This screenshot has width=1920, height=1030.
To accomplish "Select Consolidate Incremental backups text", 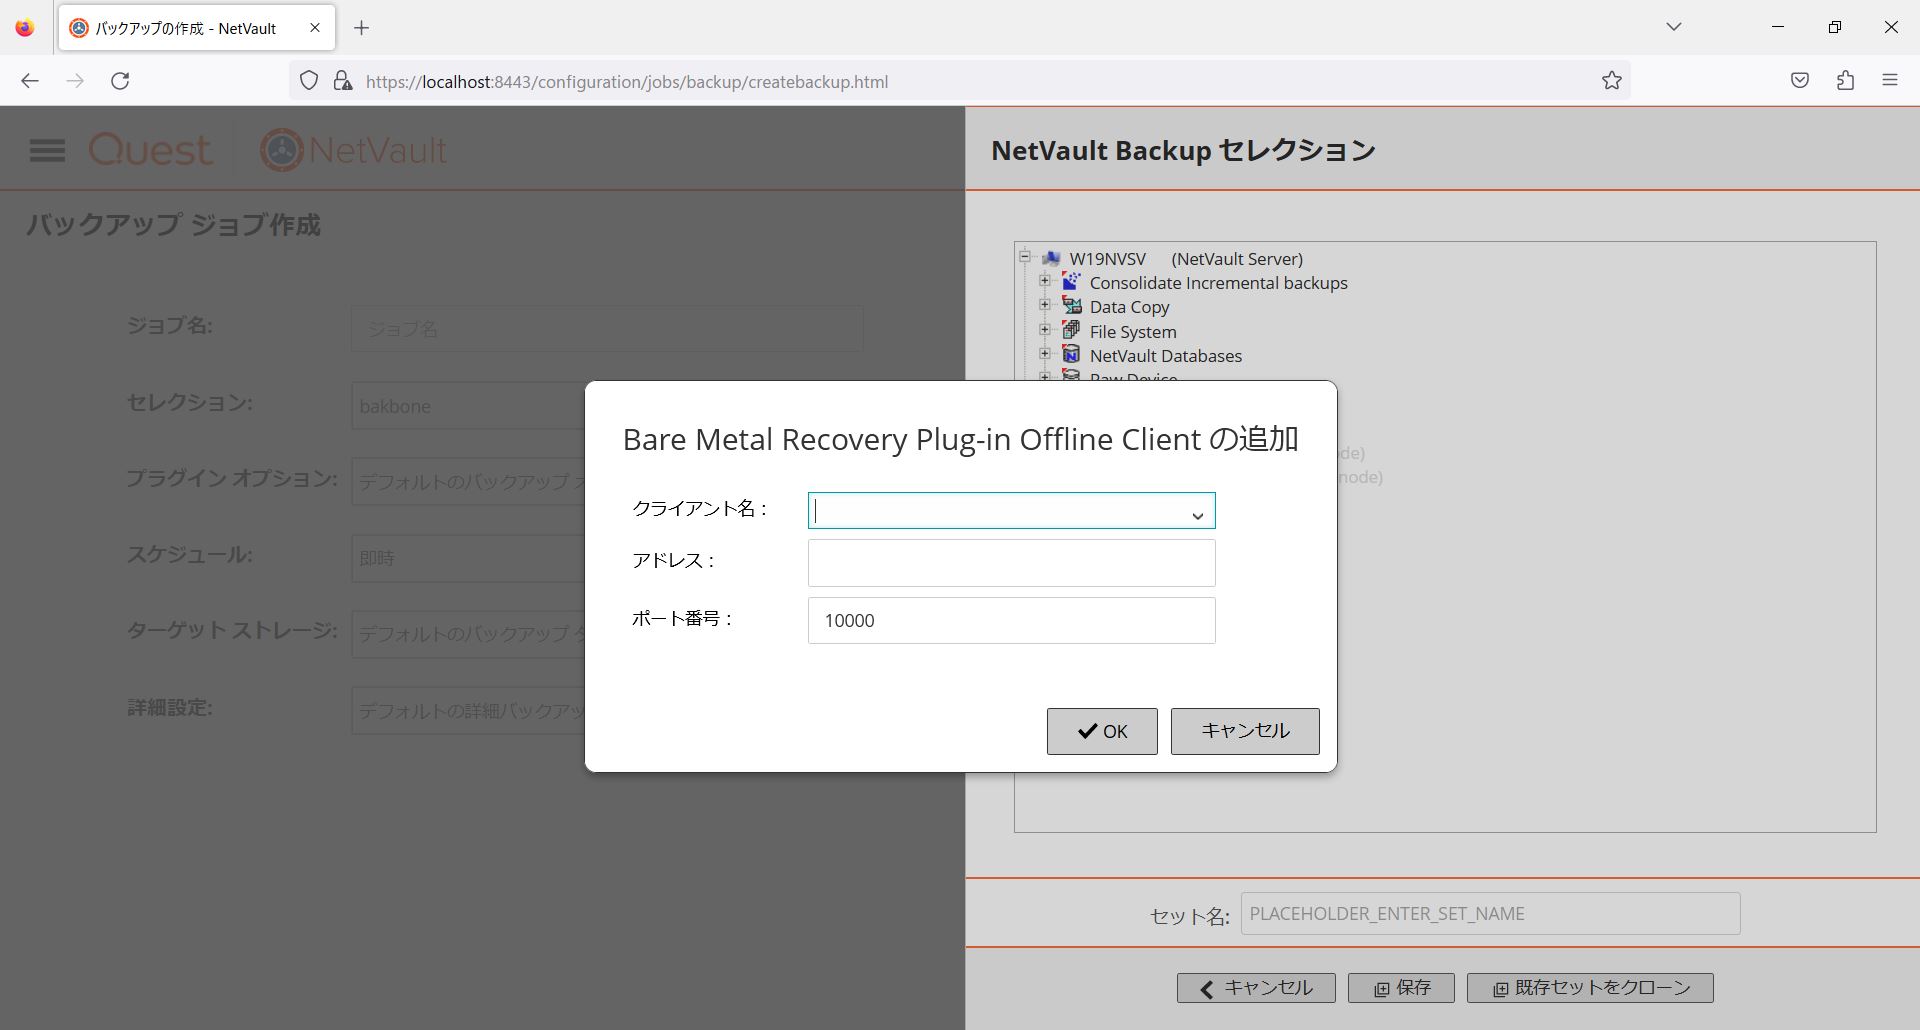I will point(1218,283).
